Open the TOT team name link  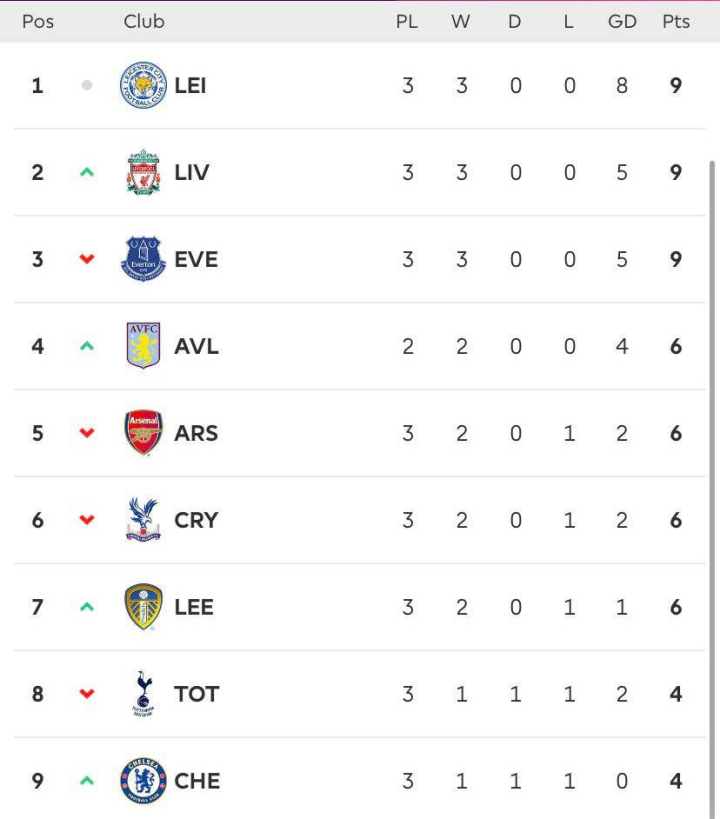(196, 694)
